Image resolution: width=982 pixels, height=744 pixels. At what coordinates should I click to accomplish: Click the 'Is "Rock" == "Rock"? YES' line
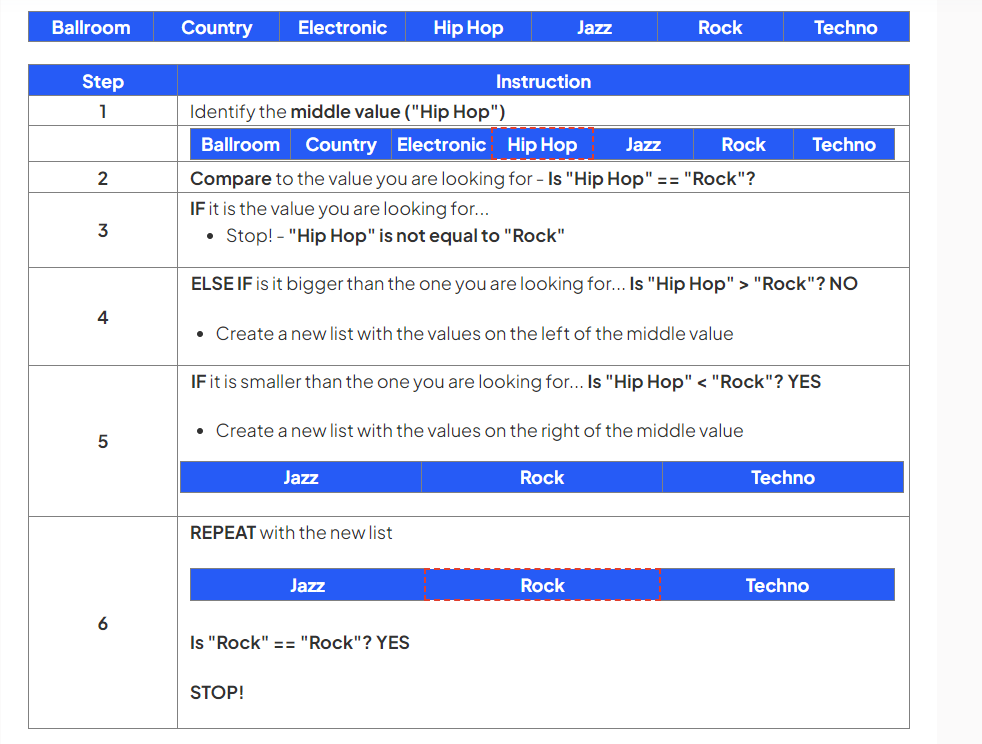(x=299, y=643)
